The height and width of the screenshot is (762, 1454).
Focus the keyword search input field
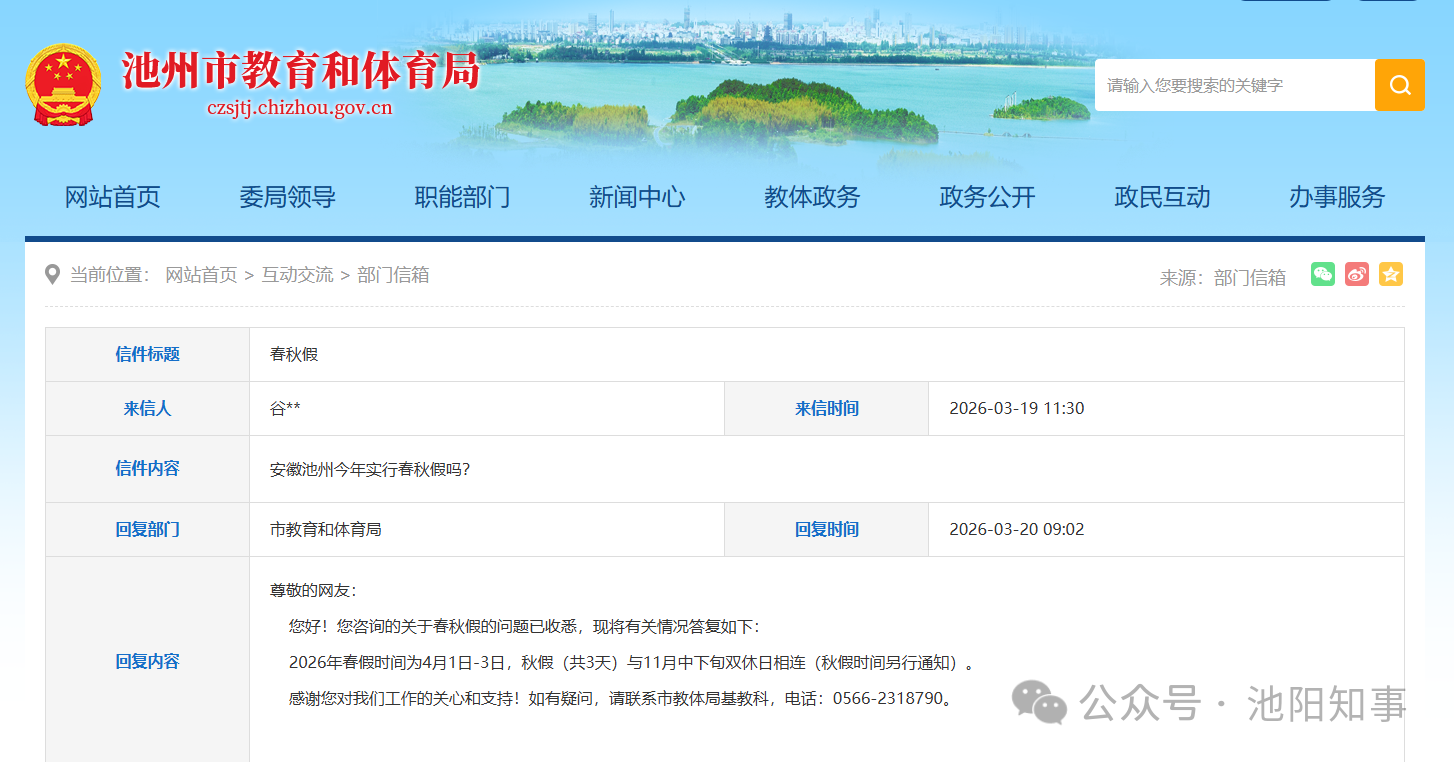pyautogui.click(x=1235, y=85)
